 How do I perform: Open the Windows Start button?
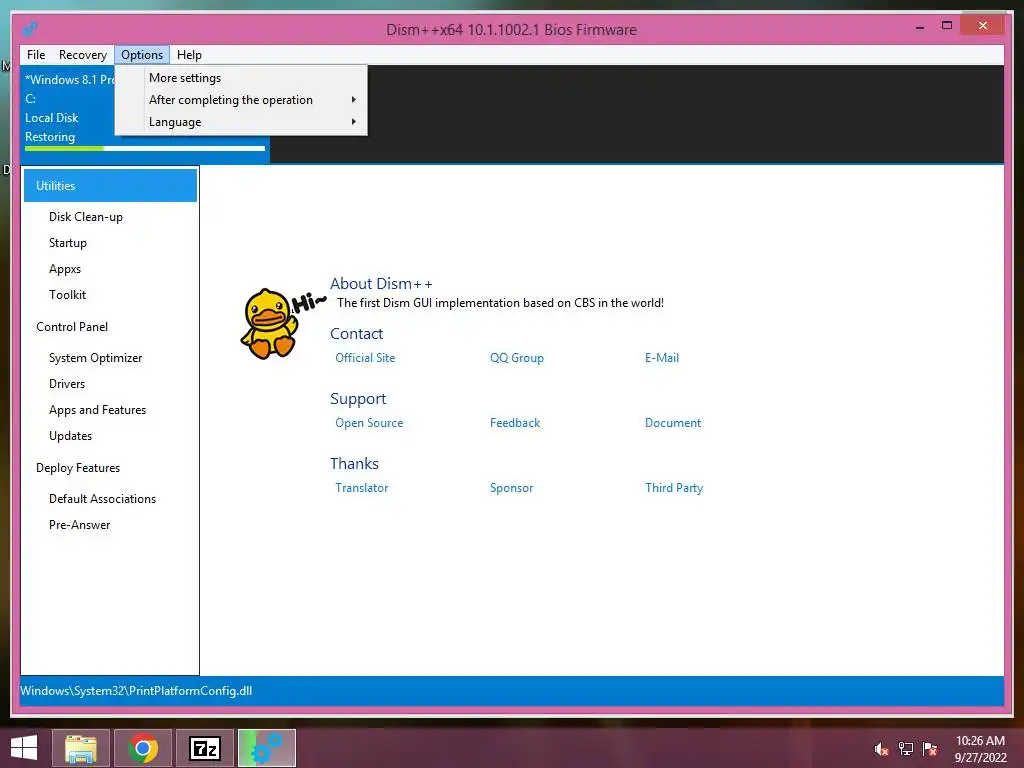coord(24,748)
